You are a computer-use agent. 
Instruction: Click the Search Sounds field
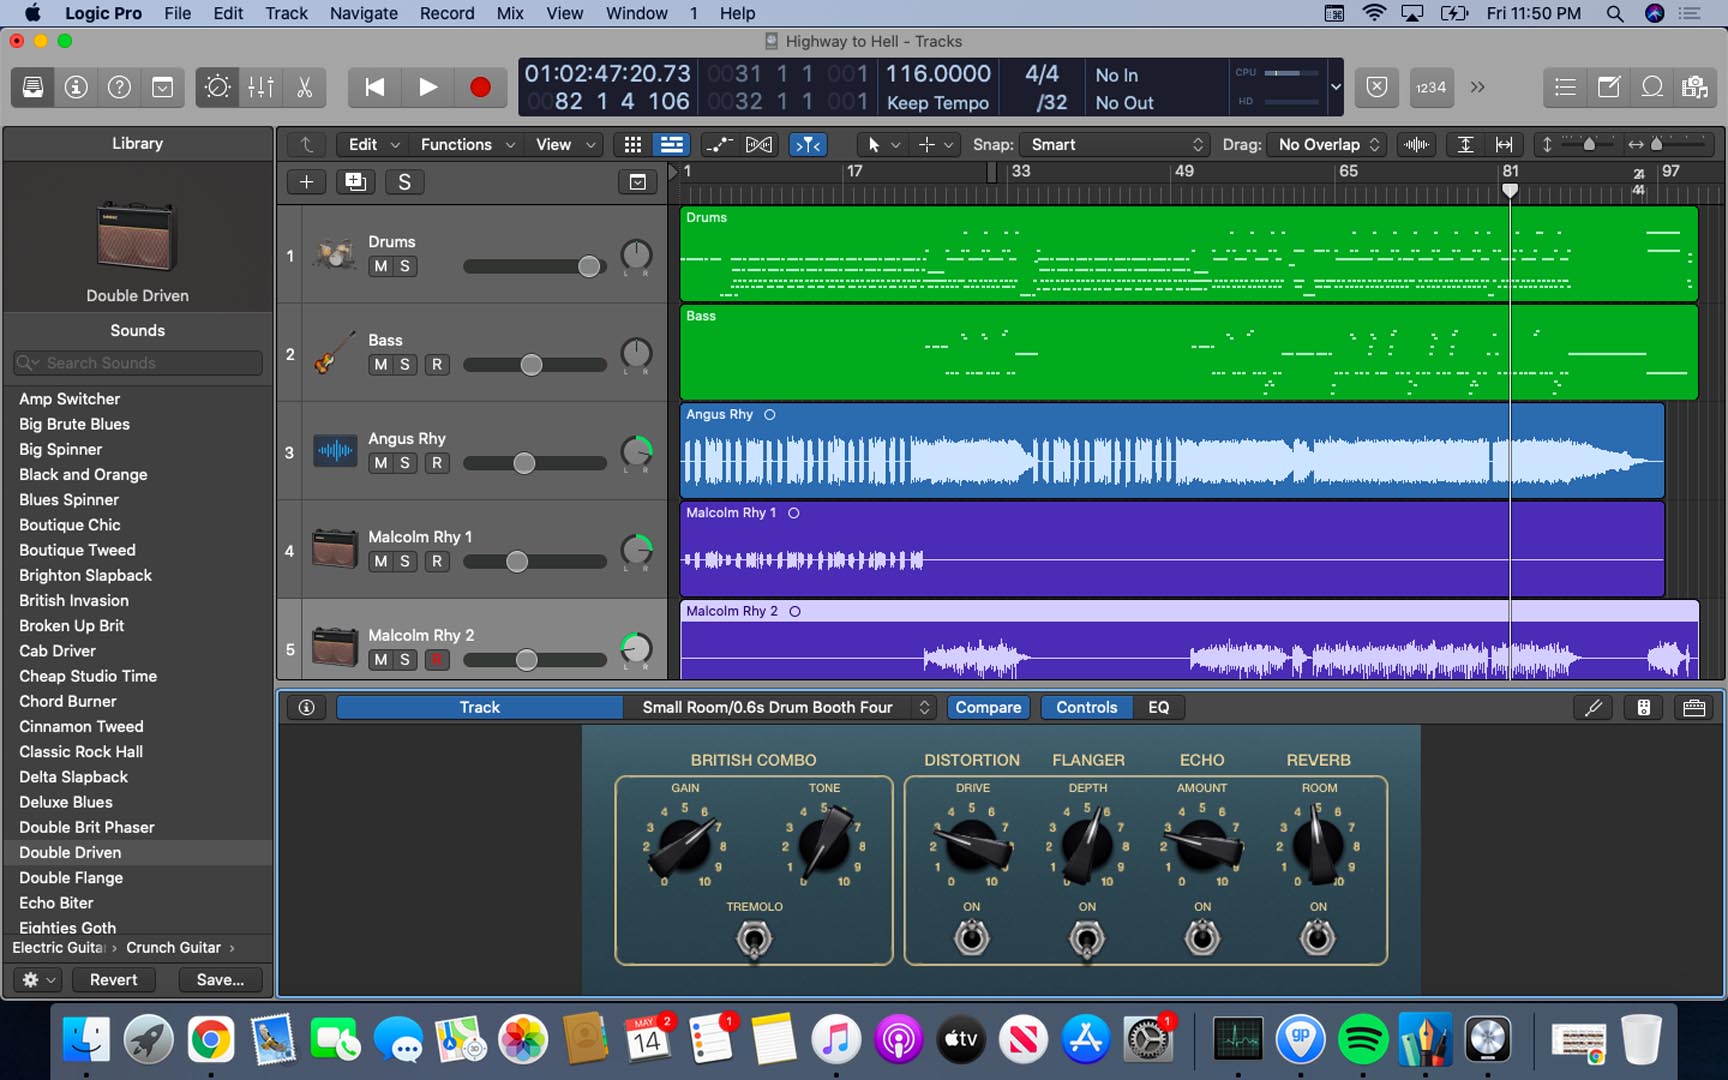tap(138, 363)
